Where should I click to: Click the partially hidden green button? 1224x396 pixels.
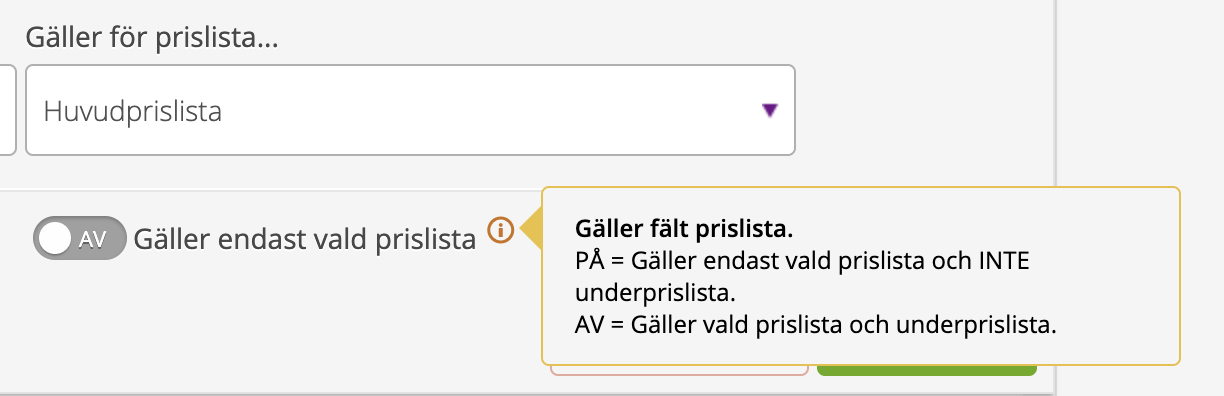926,370
